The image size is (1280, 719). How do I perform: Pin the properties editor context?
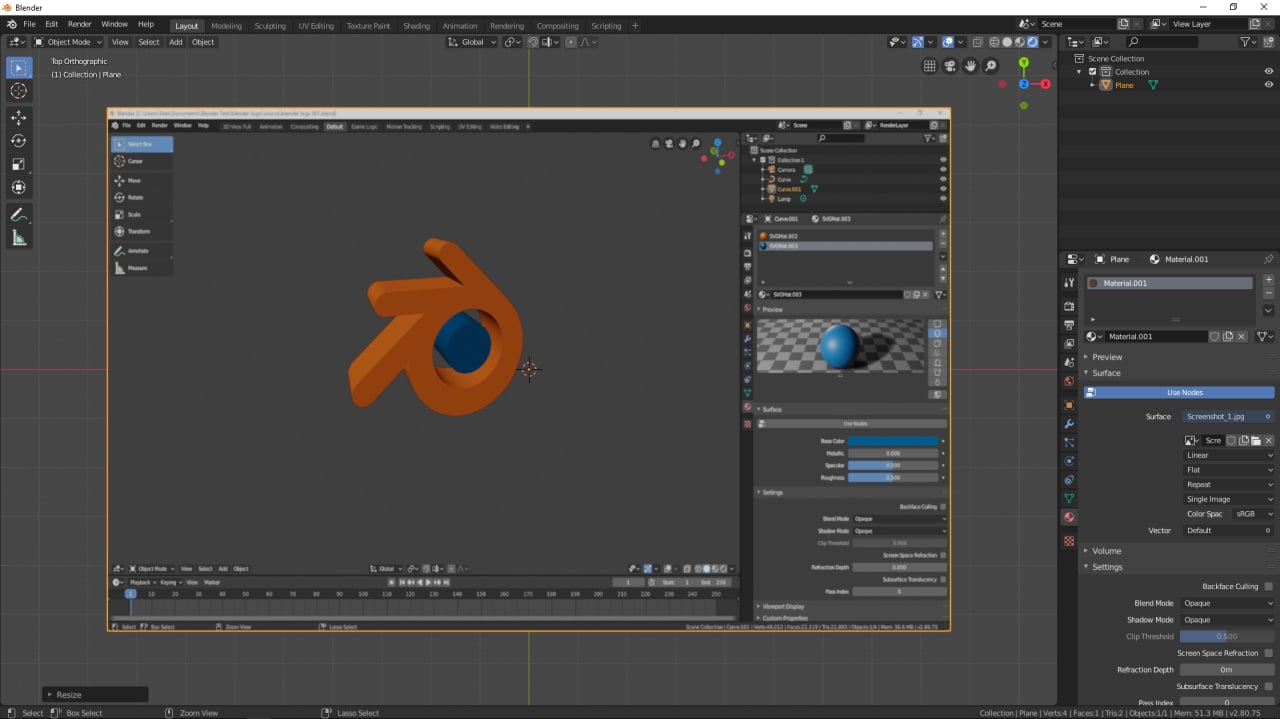point(1269,259)
